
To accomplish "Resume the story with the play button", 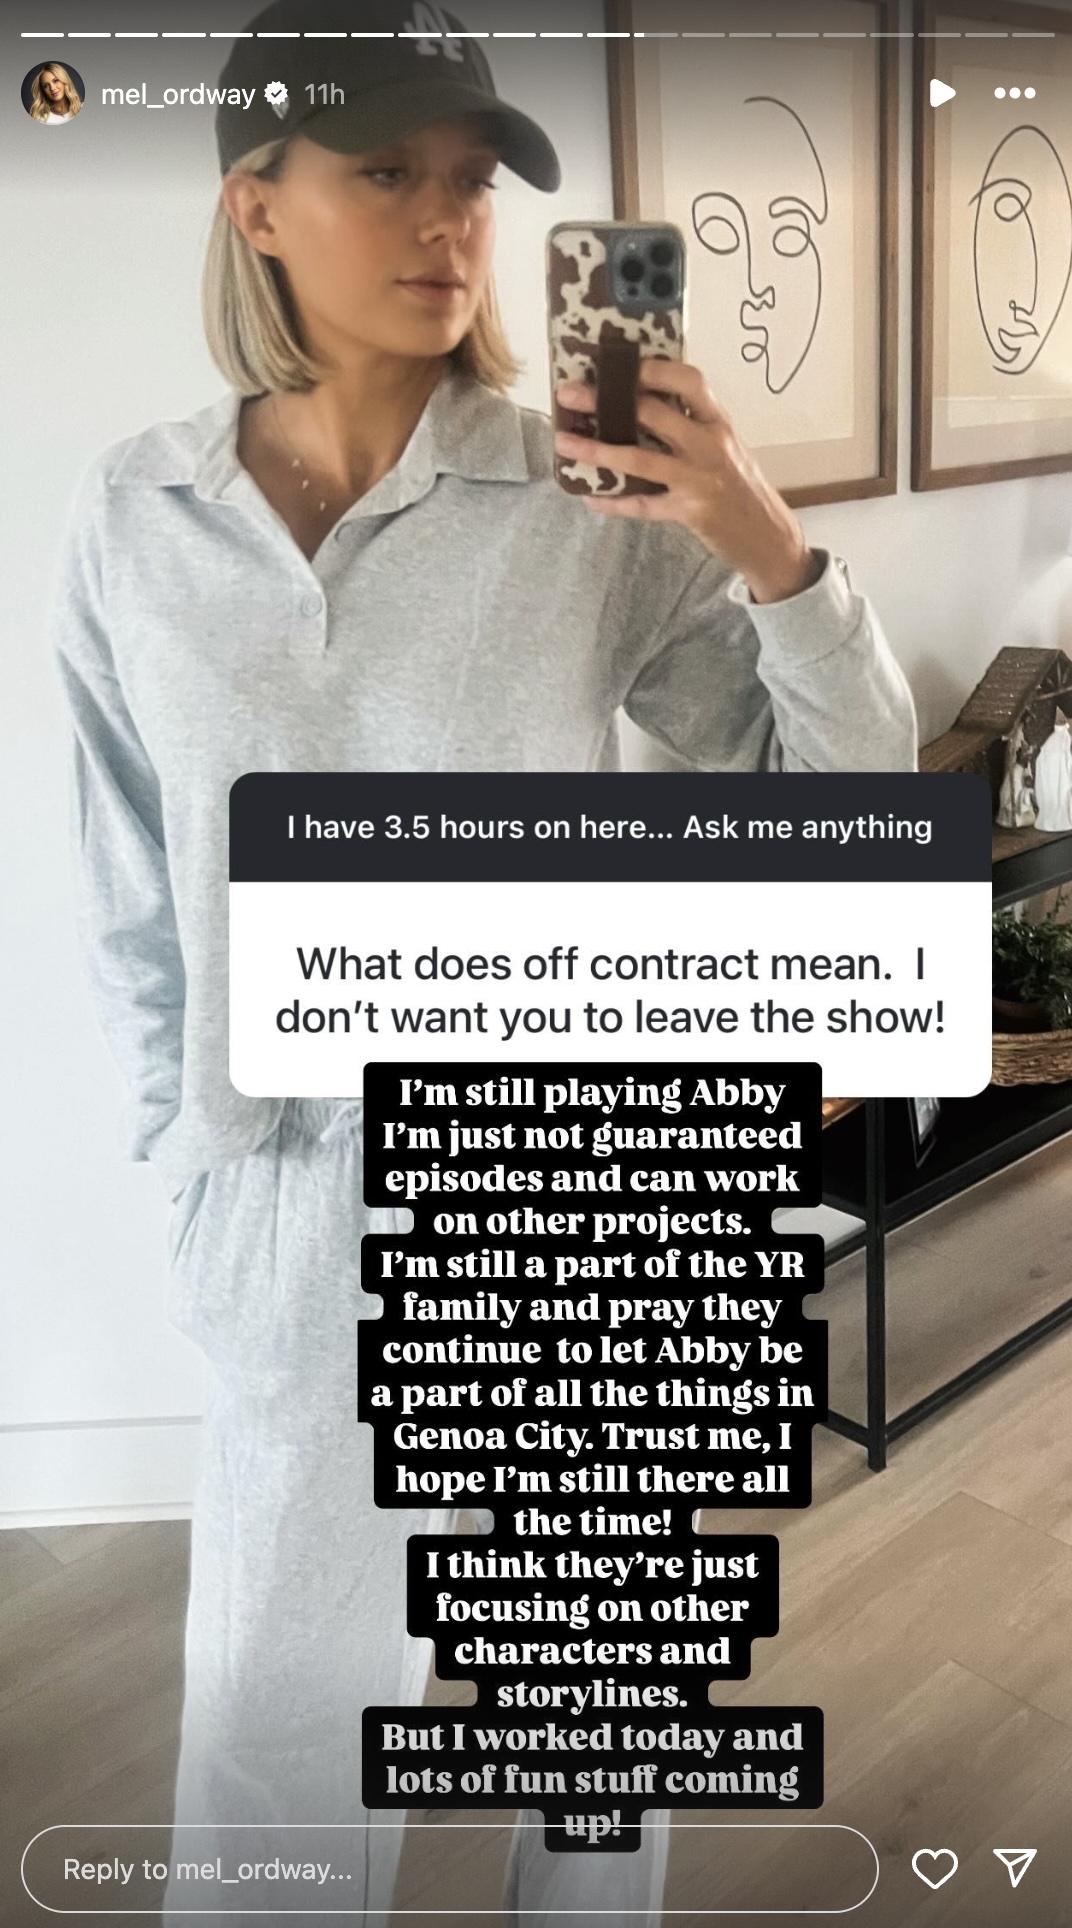I will 941,93.
